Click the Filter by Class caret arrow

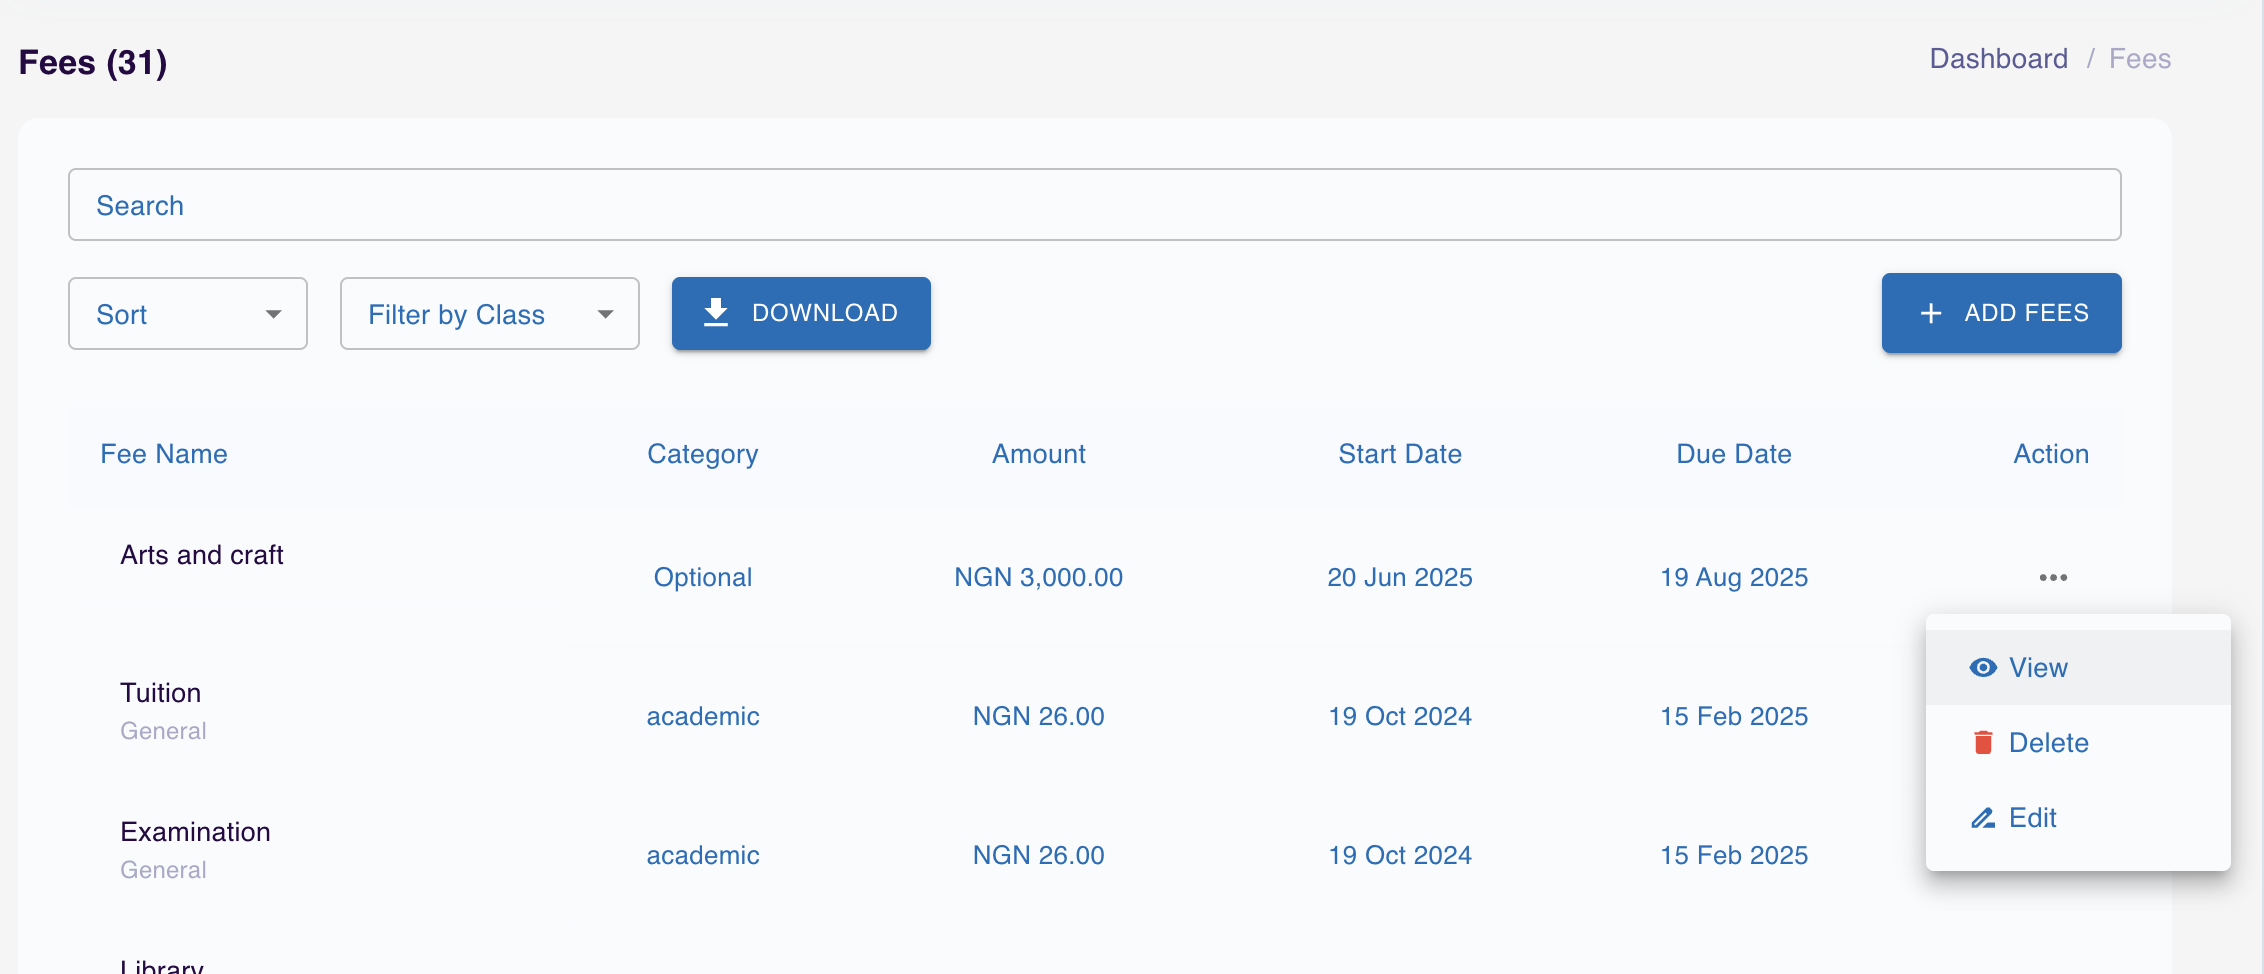(x=605, y=314)
